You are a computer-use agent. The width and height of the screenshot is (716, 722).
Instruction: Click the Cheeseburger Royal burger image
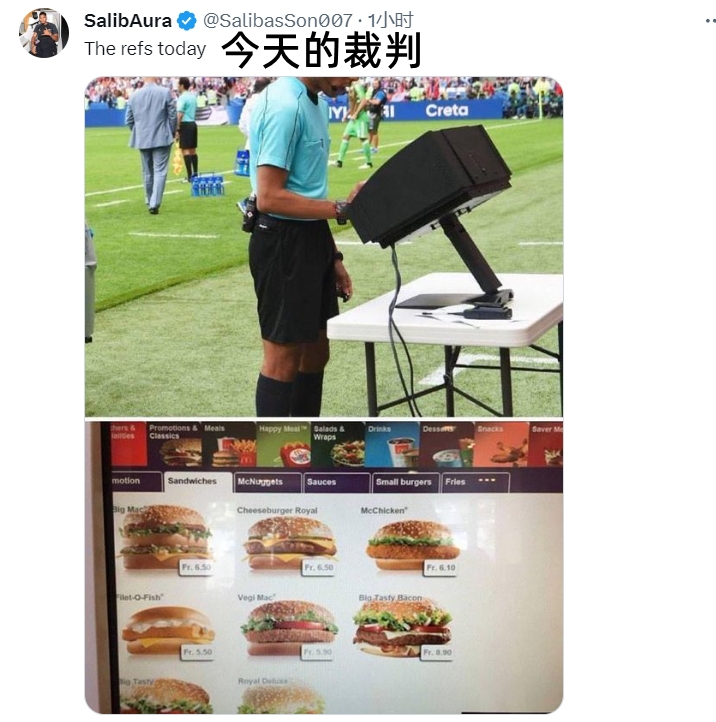[x=290, y=542]
